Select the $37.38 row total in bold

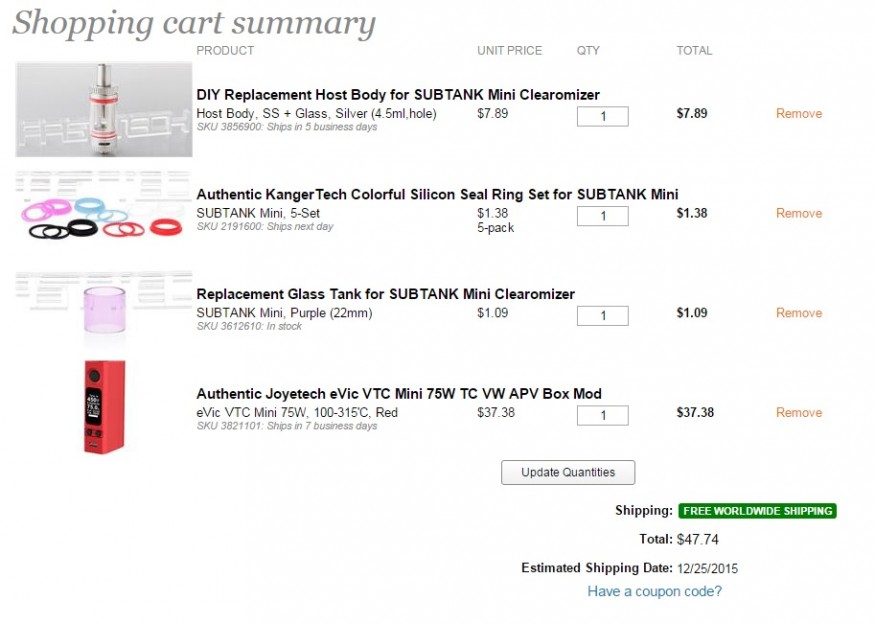(695, 412)
